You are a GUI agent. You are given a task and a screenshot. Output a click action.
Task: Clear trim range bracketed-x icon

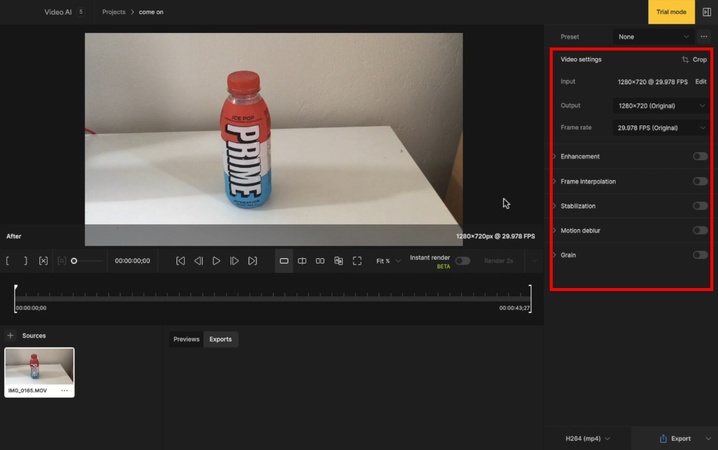coord(43,261)
